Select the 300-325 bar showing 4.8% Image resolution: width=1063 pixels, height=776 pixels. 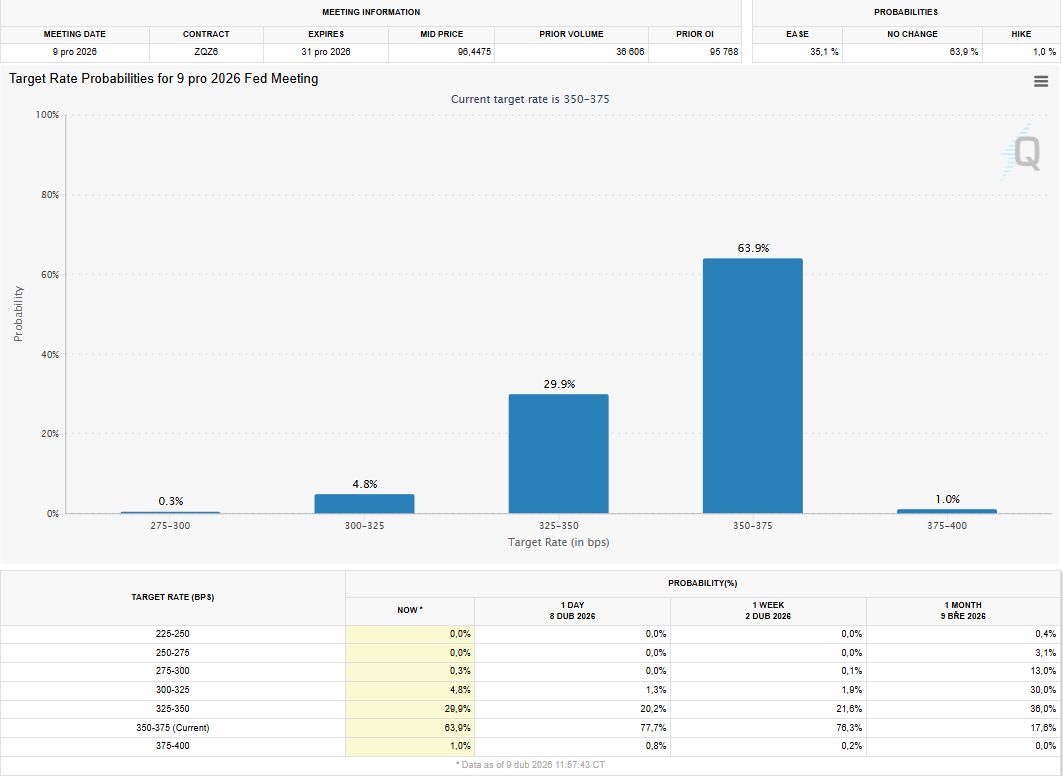[364, 504]
